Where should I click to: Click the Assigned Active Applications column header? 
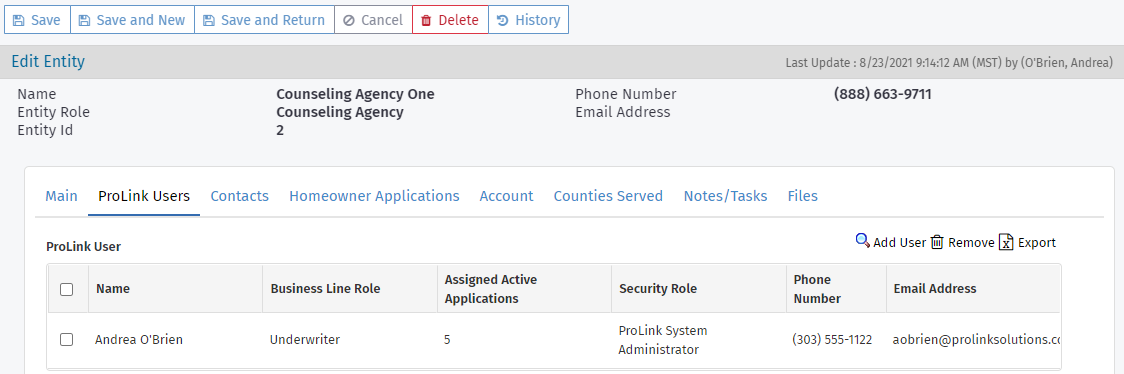pos(491,289)
